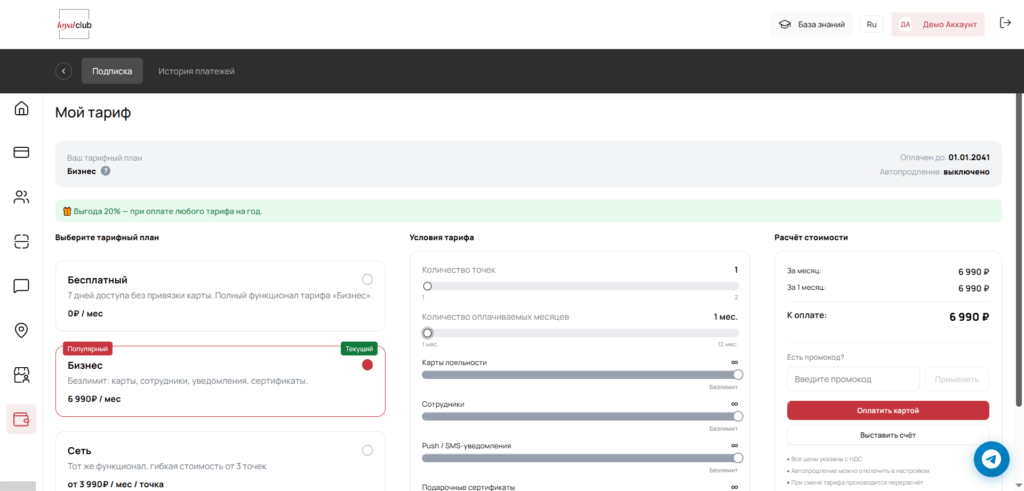Switch to the История платежей tab
The image size is (1024, 491).
coord(196,71)
